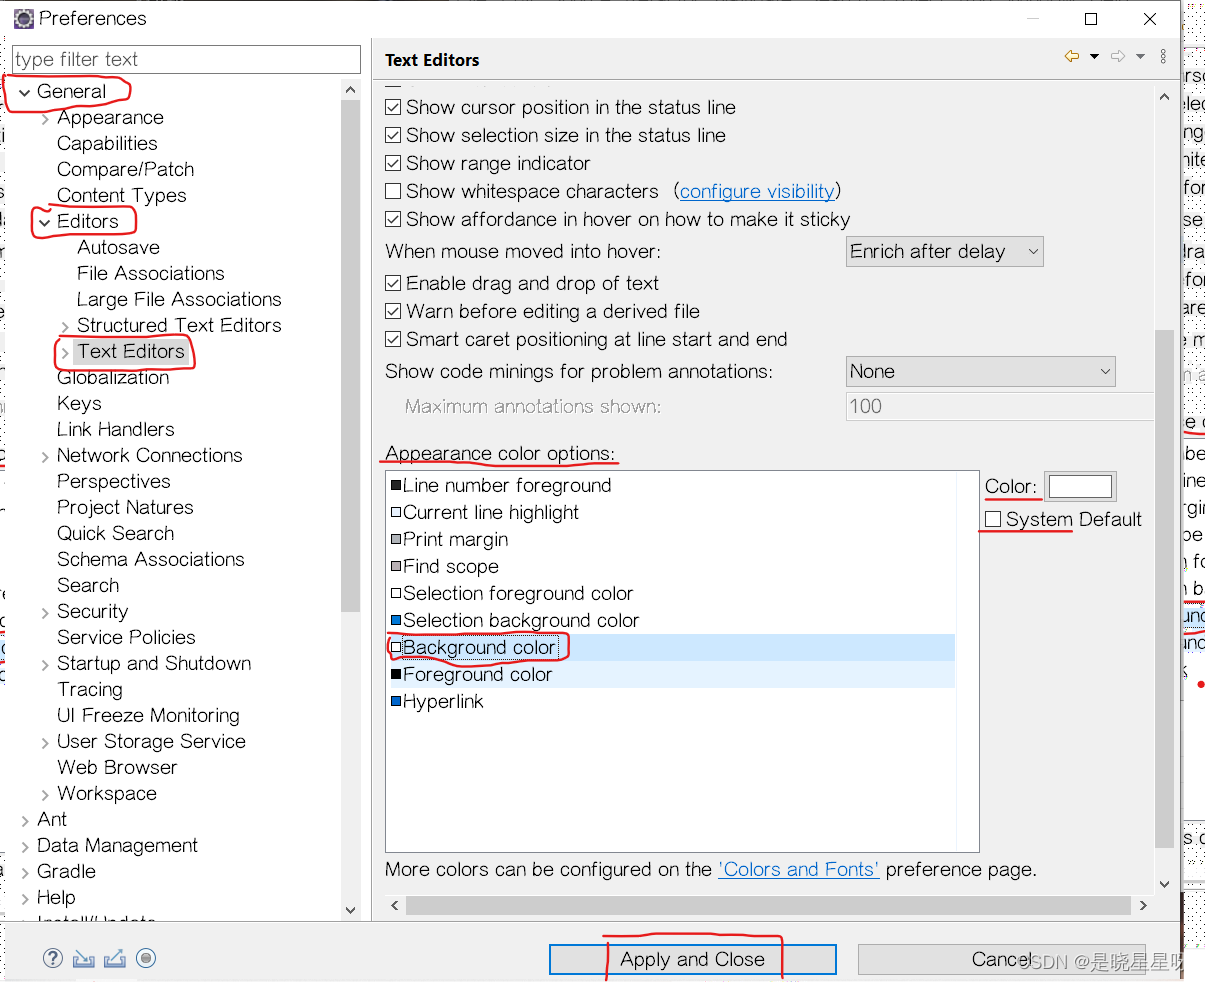The image size is (1205, 982).
Task: Toggle Enable drag and drop of text
Action: pyautogui.click(x=394, y=283)
